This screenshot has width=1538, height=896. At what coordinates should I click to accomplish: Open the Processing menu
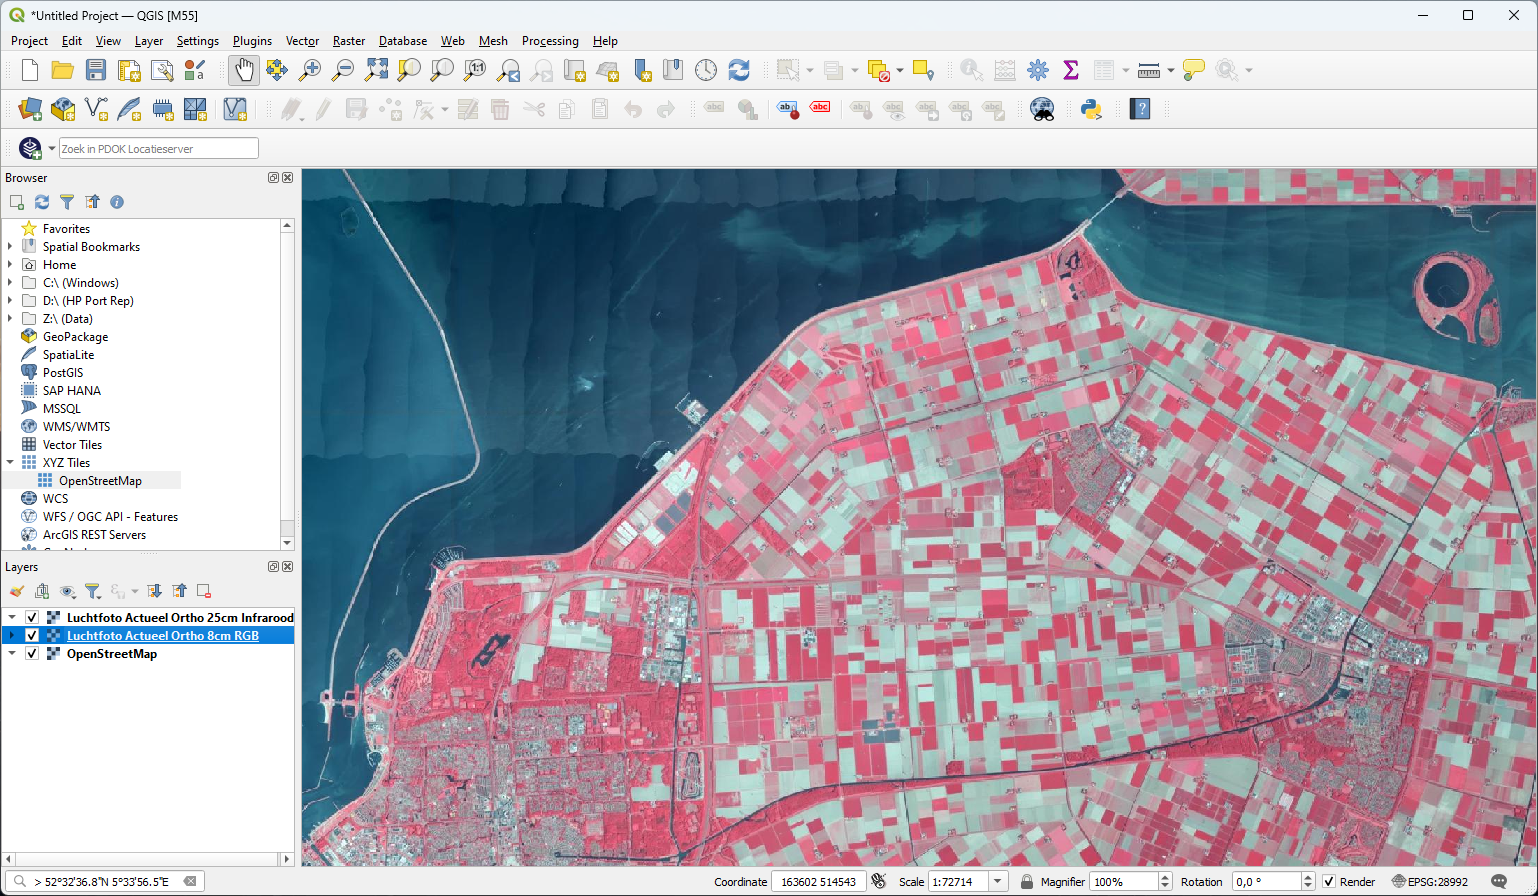[x=550, y=41]
